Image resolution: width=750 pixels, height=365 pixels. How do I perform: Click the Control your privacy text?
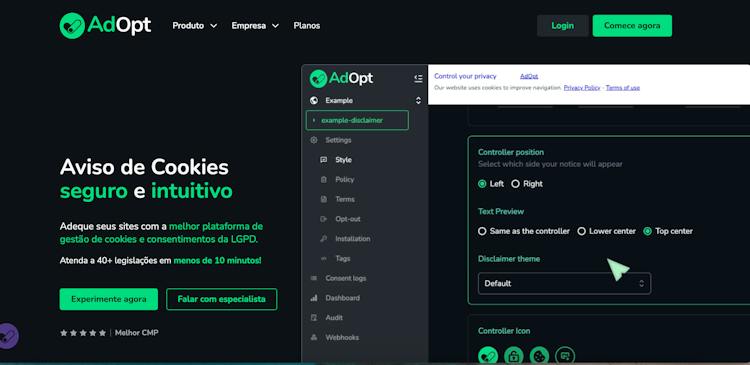point(465,76)
